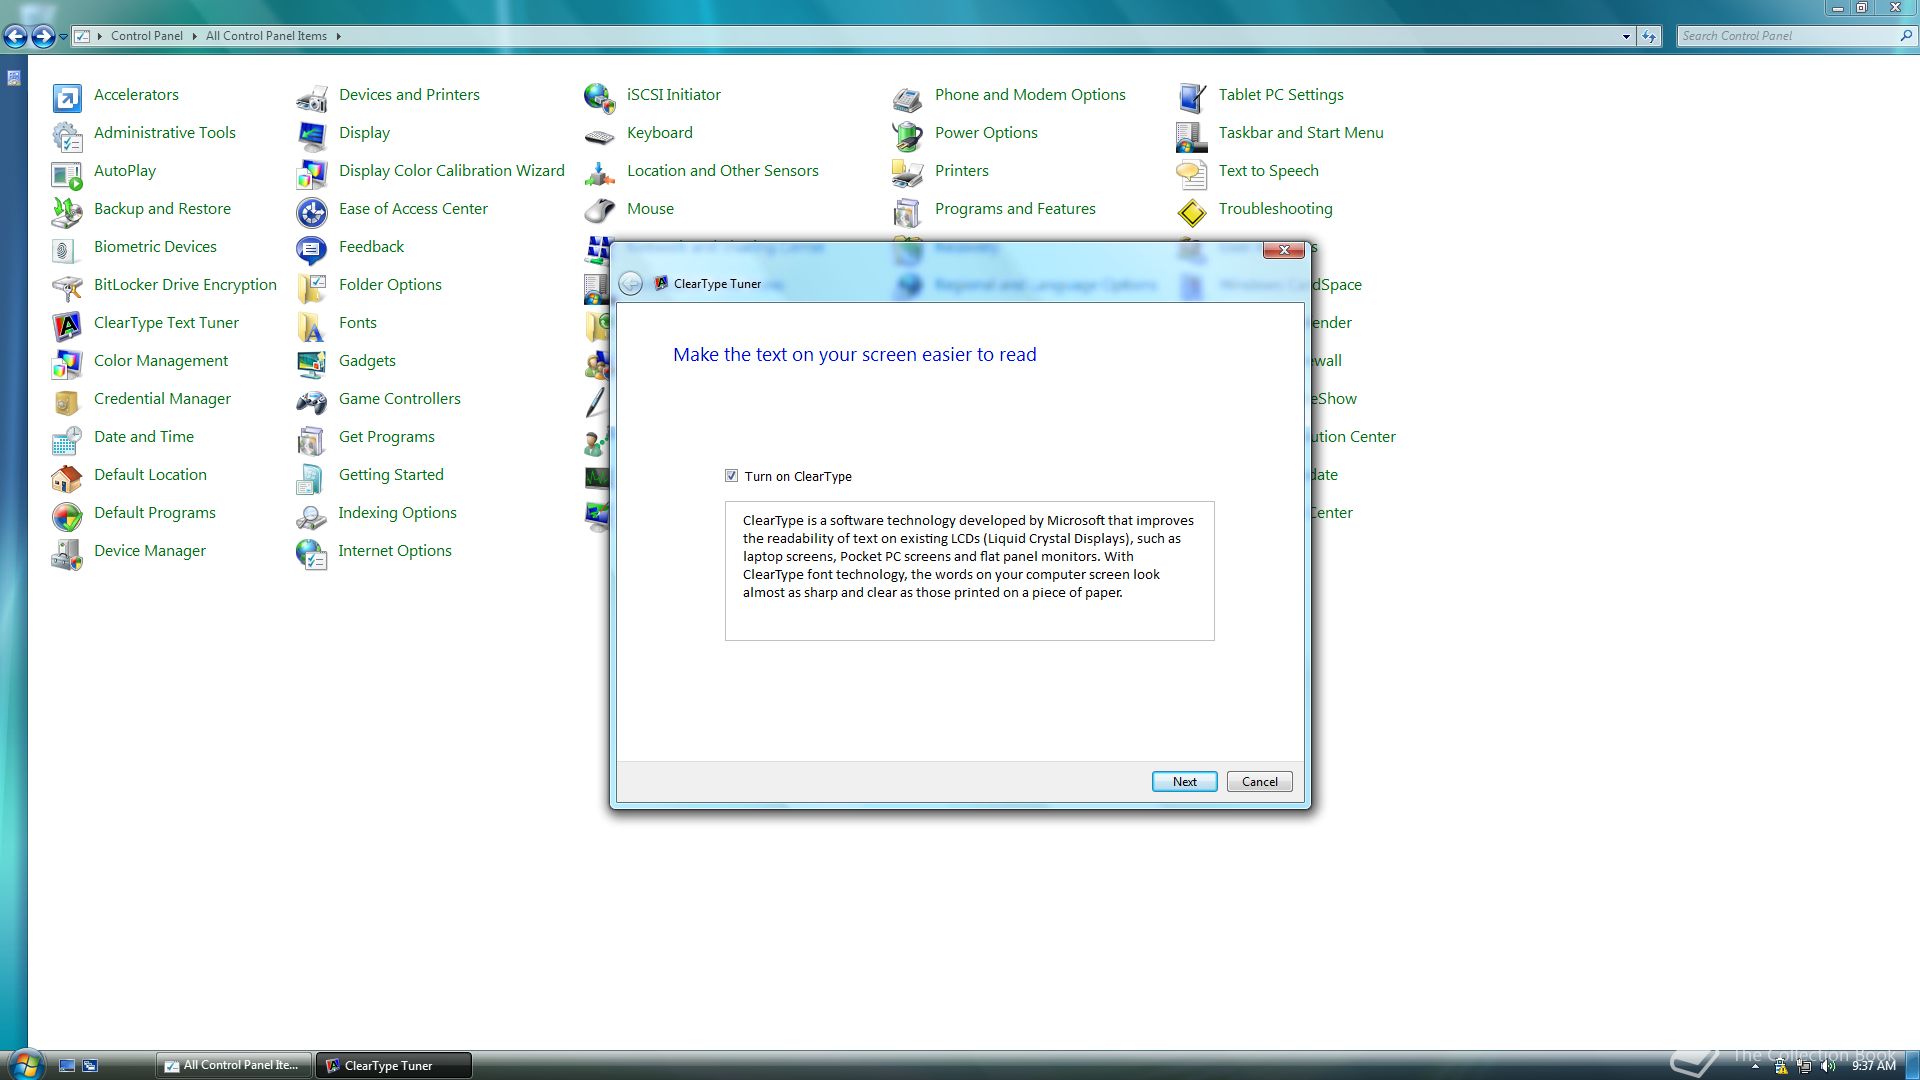Open the Phone and Modem Options link
1920x1080 pixels.
pos(1030,94)
